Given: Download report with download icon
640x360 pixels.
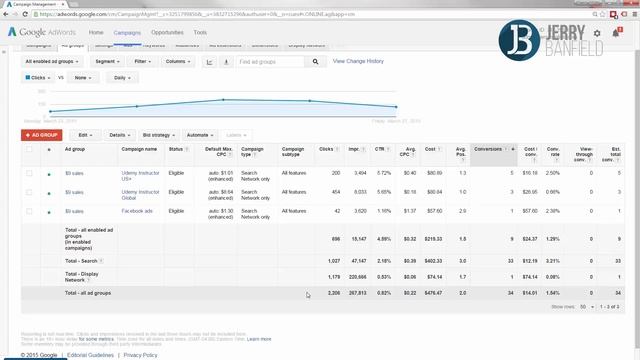Looking at the screenshot, I should (226, 62).
